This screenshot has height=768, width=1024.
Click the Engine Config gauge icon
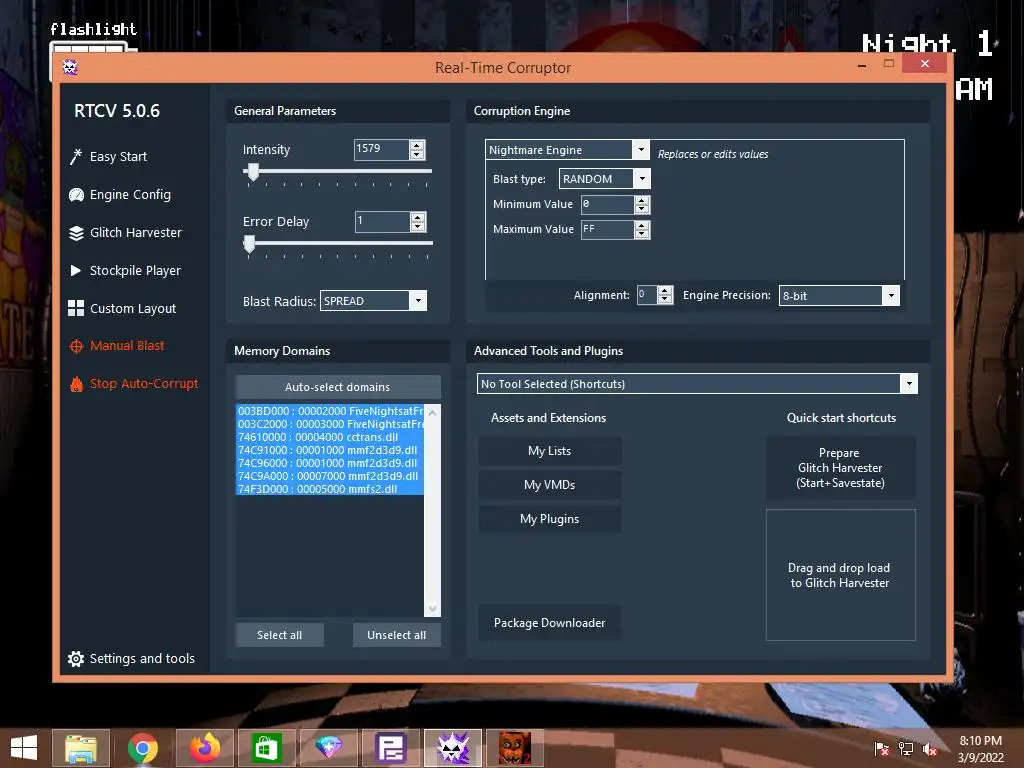pos(76,195)
